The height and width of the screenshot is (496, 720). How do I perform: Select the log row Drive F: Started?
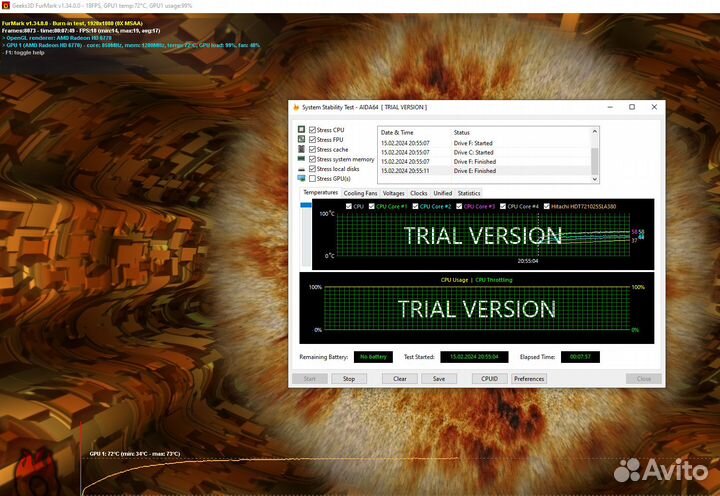tap(484, 143)
